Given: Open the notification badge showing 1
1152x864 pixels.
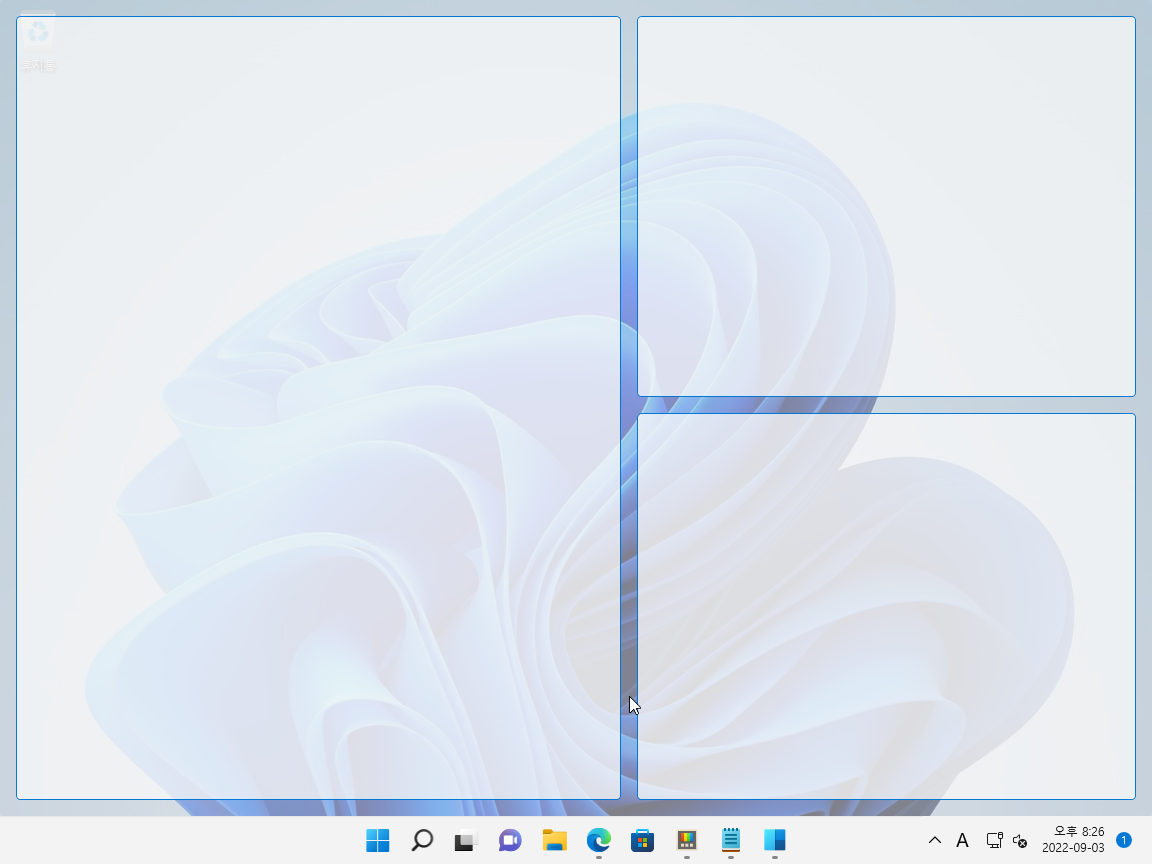Looking at the screenshot, I should pyautogui.click(x=1123, y=840).
